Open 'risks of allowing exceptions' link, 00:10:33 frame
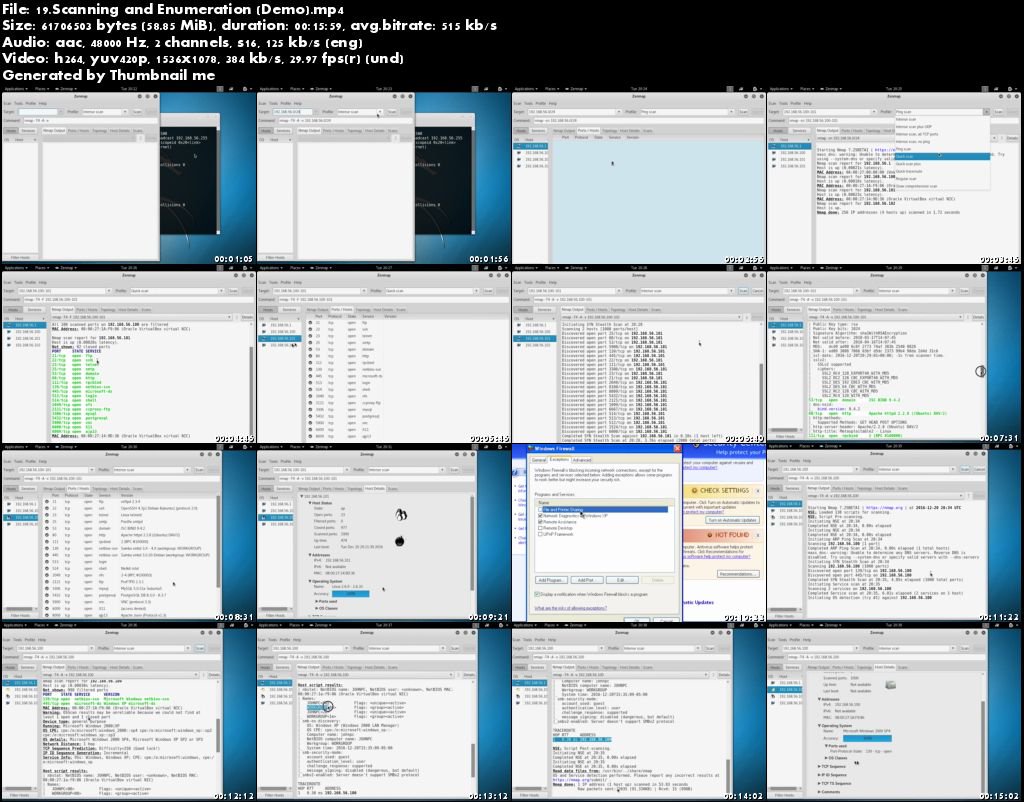 coord(570,608)
